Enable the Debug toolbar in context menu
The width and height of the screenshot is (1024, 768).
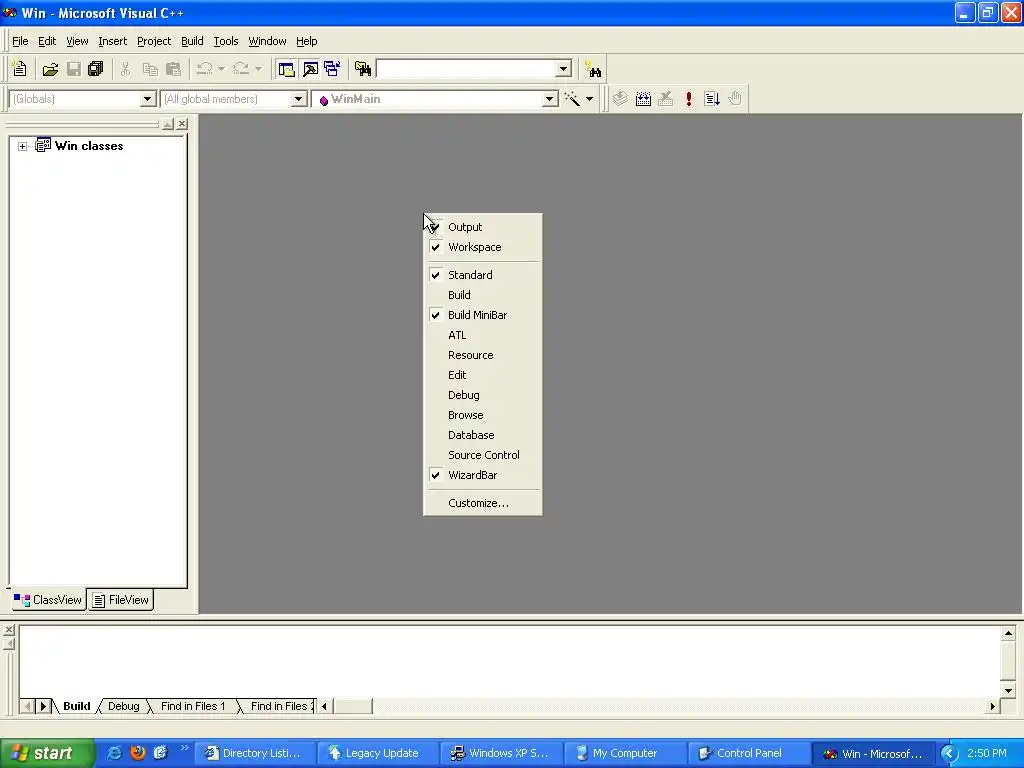tap(483, 395)
